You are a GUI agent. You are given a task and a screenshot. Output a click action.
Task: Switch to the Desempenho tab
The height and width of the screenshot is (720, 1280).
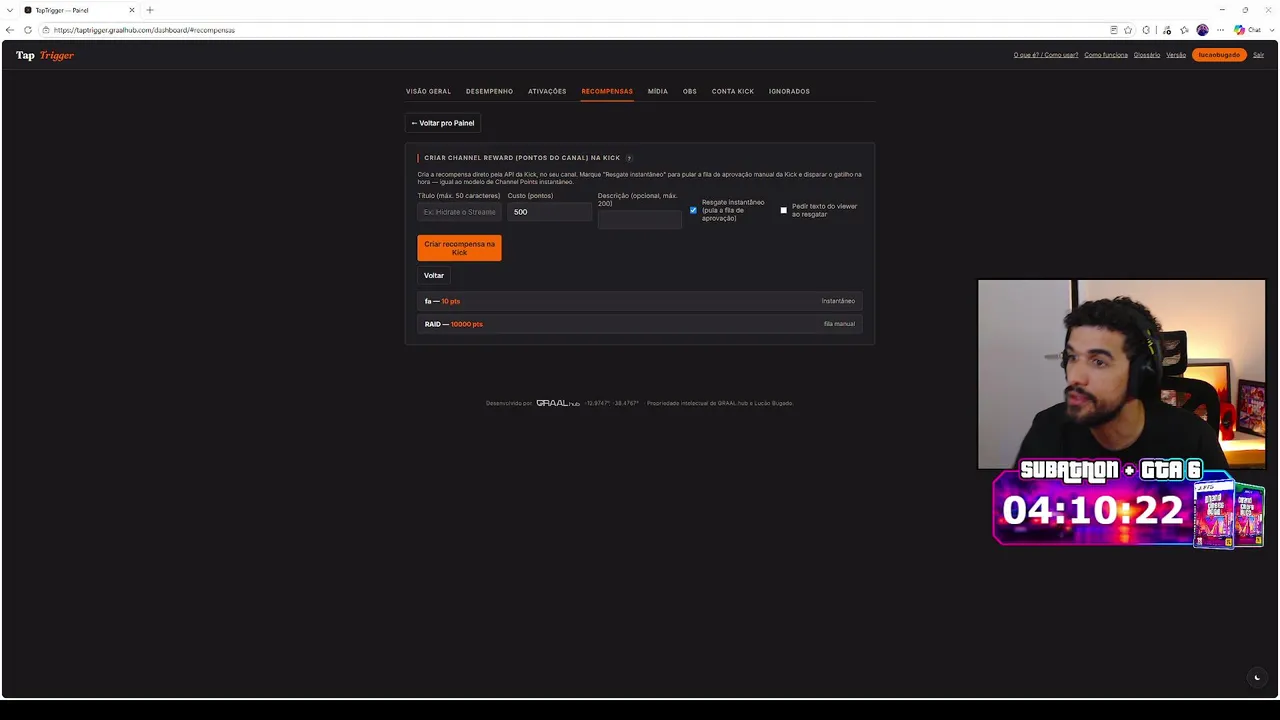pos(489,91)
